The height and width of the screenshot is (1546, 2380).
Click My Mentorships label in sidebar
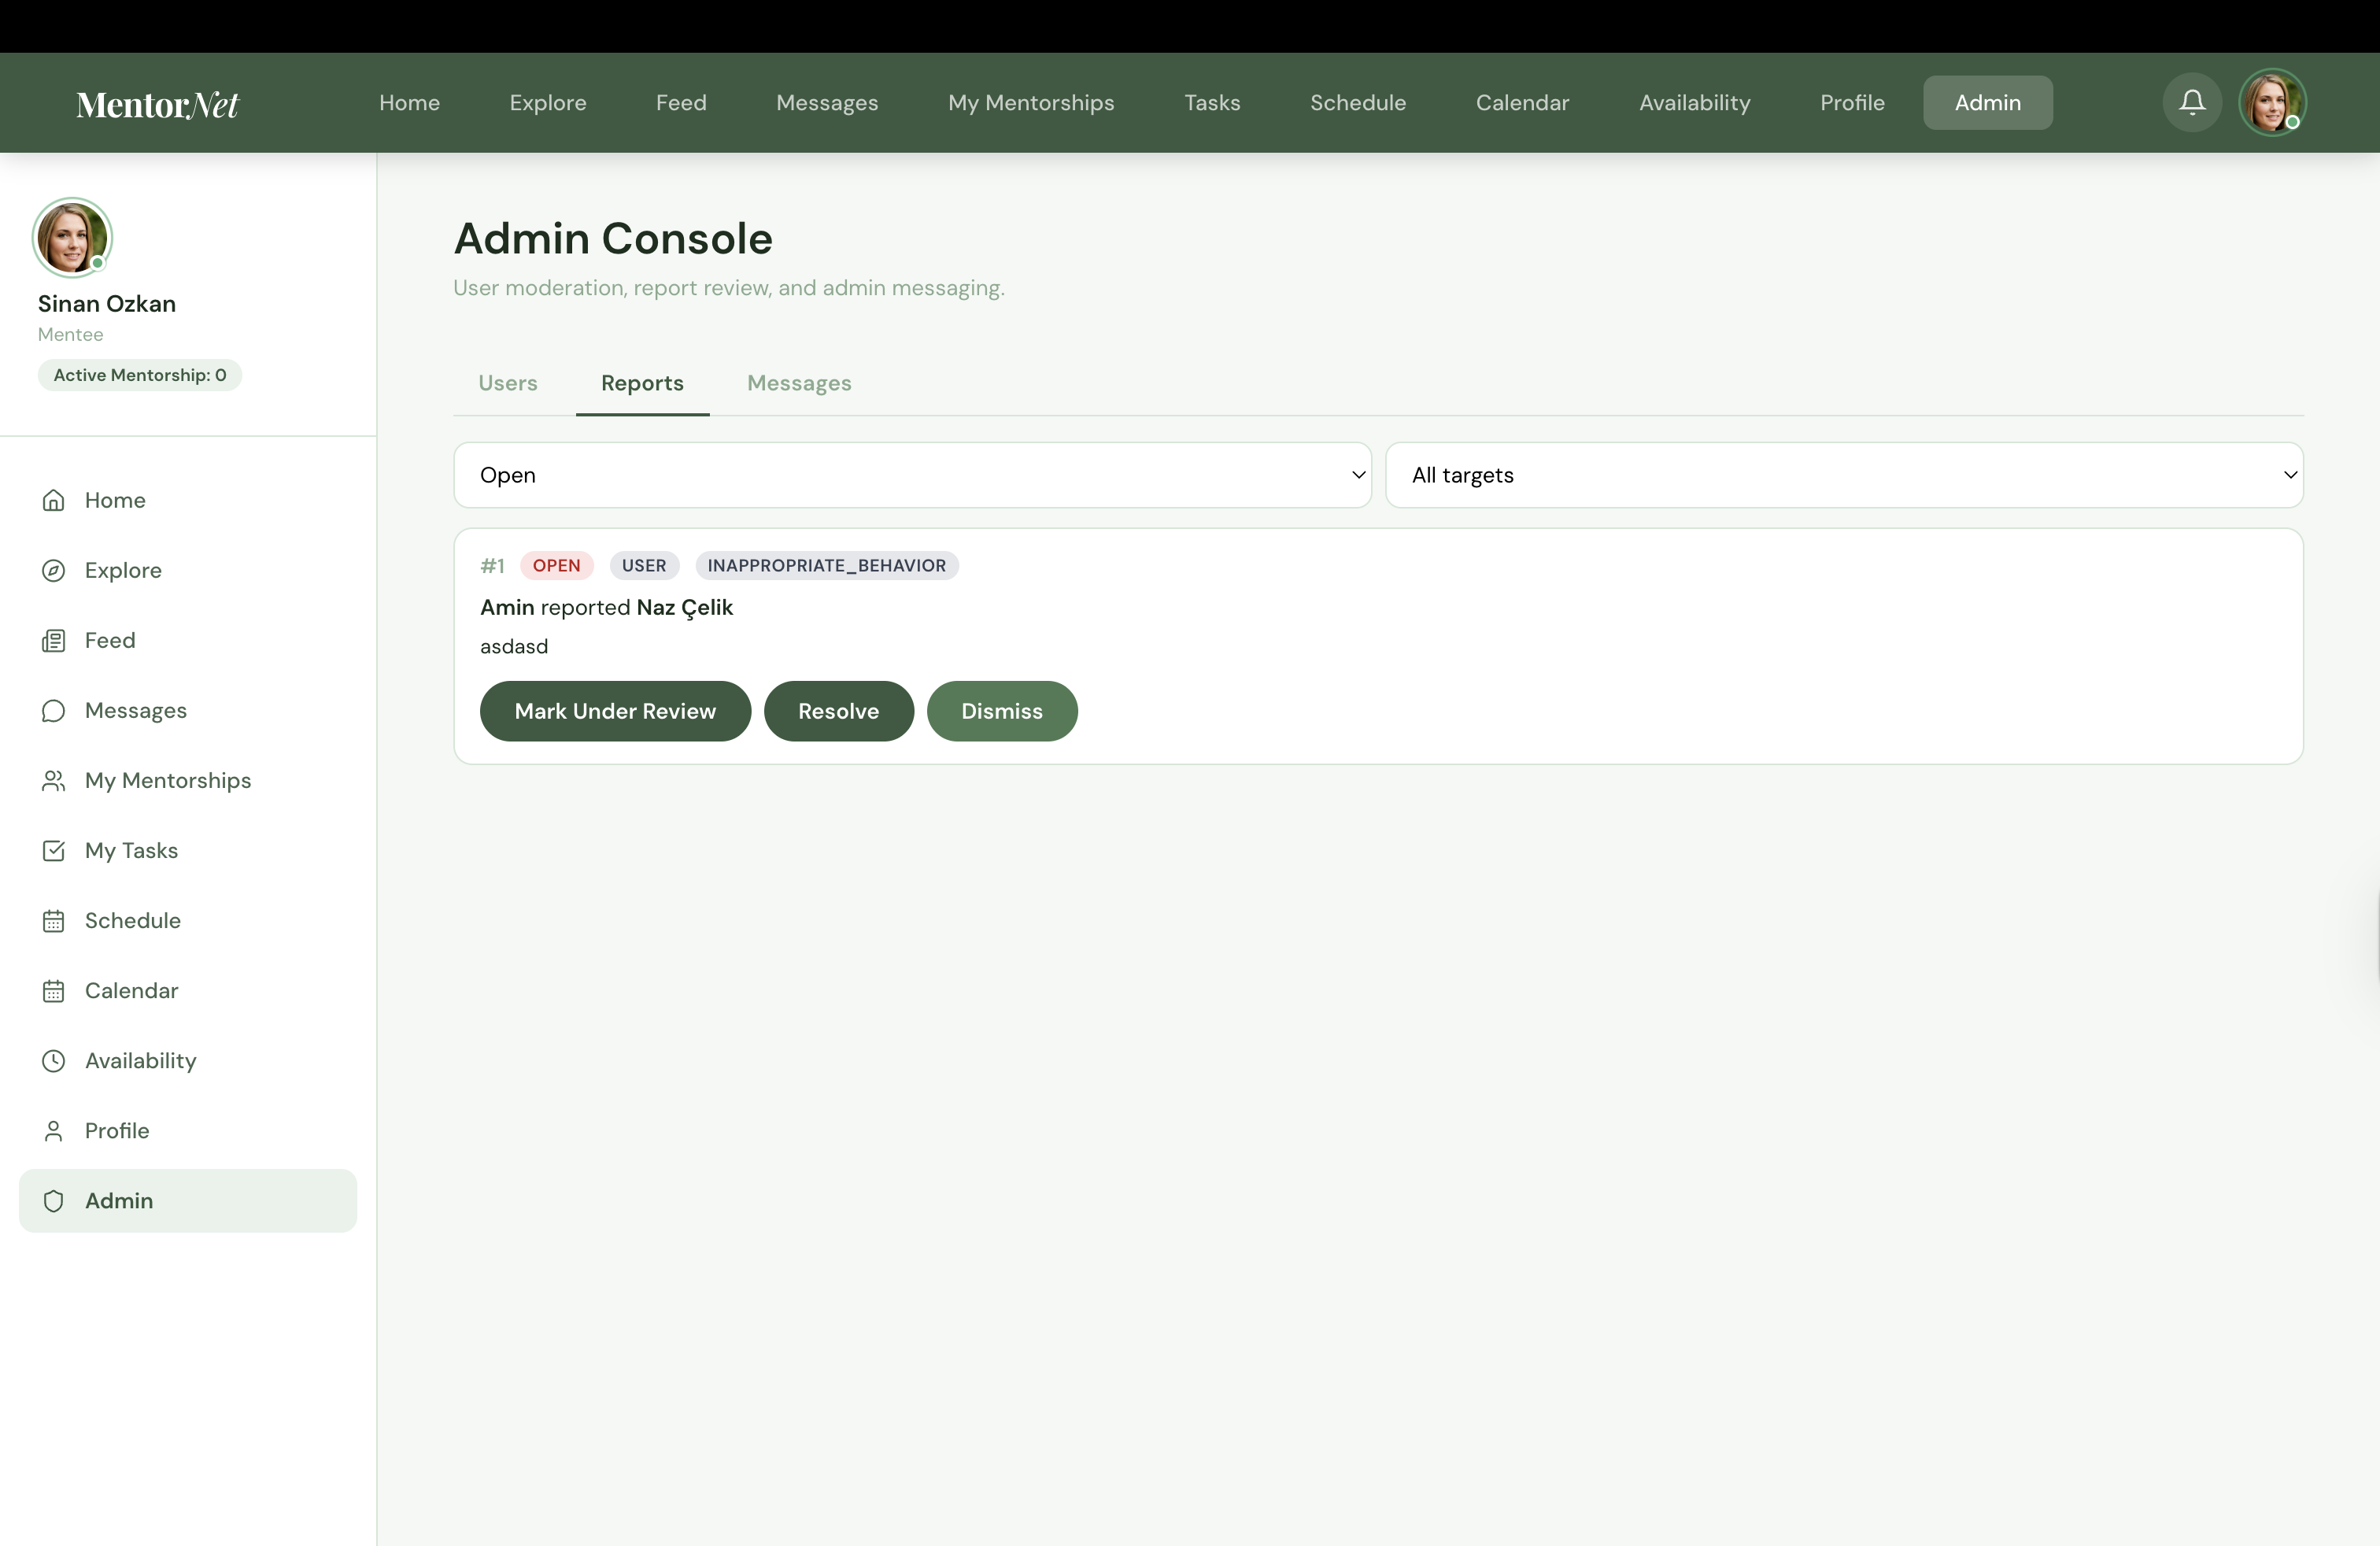tap(168, 780)
